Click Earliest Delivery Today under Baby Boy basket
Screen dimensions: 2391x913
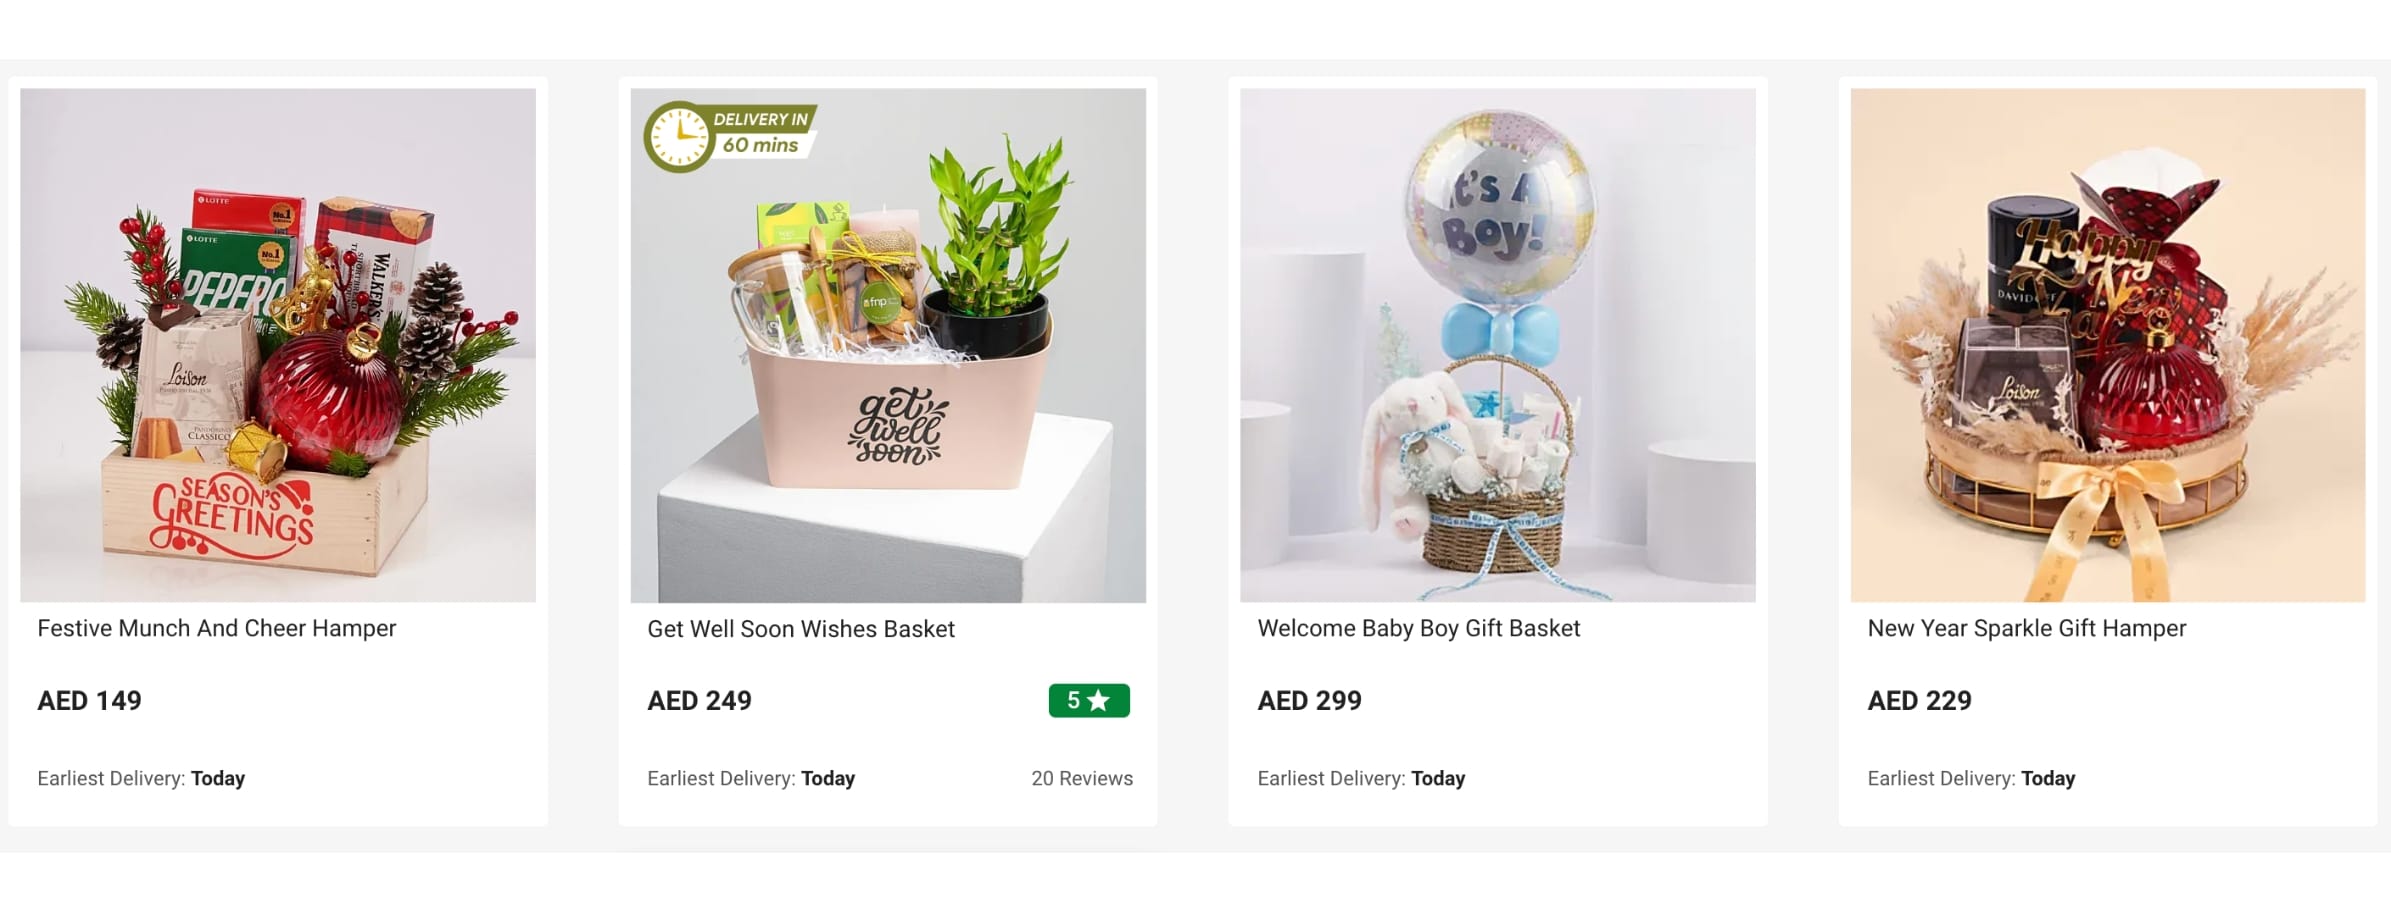point(1361,778)
